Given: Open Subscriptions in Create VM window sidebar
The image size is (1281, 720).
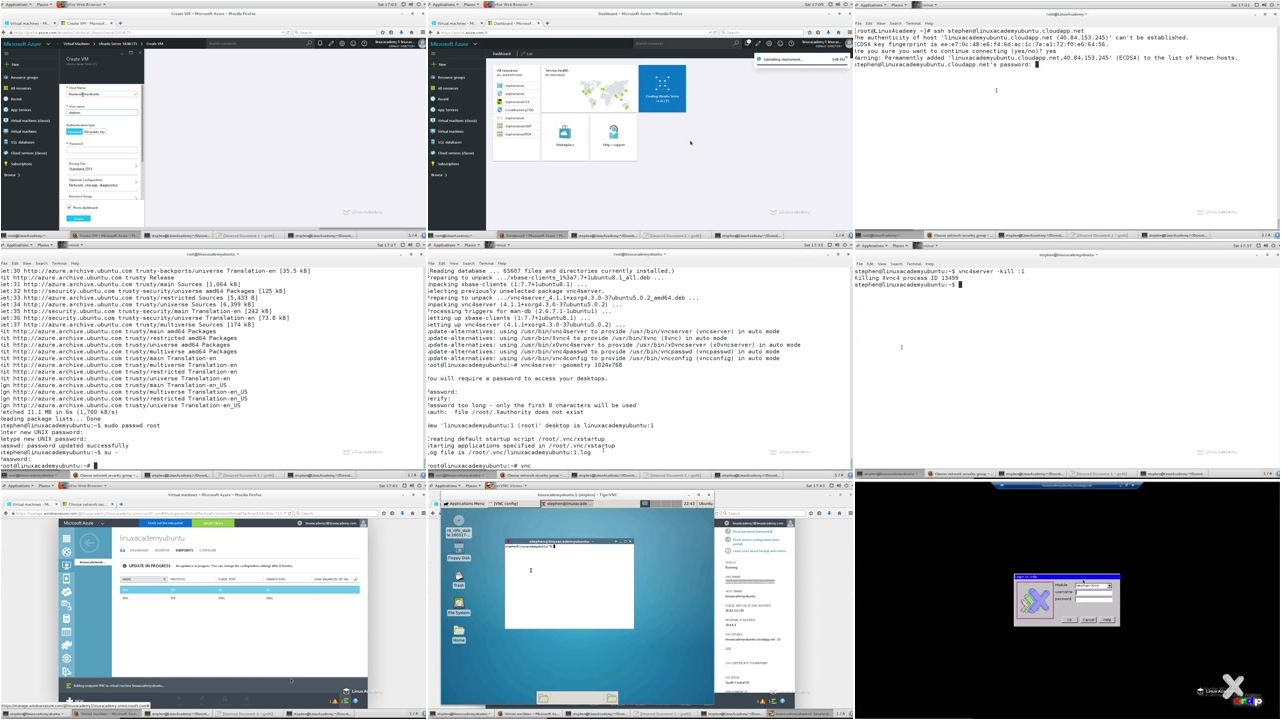Looking at the screenshot, I should [18, 164].
